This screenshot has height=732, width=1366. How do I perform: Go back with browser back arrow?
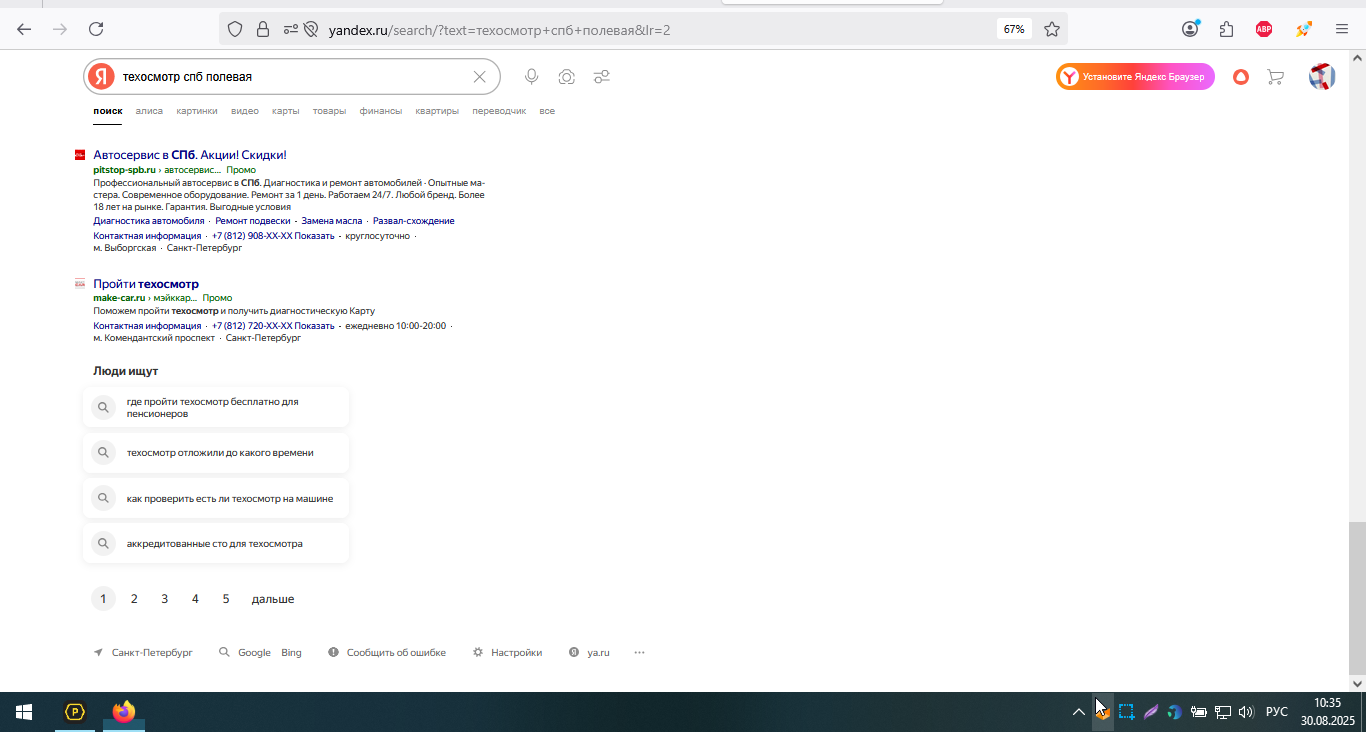click(x=24, y=29)
